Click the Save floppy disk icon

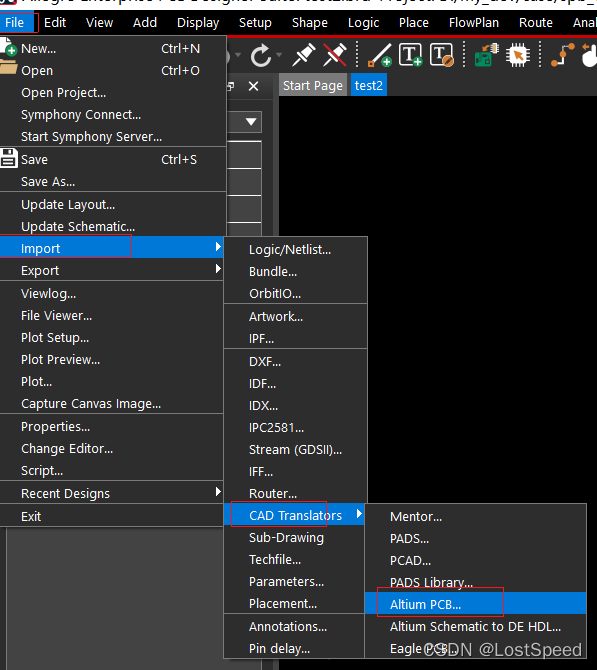[x=9, y=158]
